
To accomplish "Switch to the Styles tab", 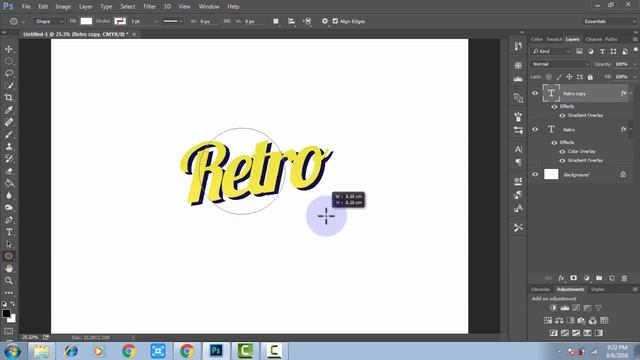I will (598, 289).
